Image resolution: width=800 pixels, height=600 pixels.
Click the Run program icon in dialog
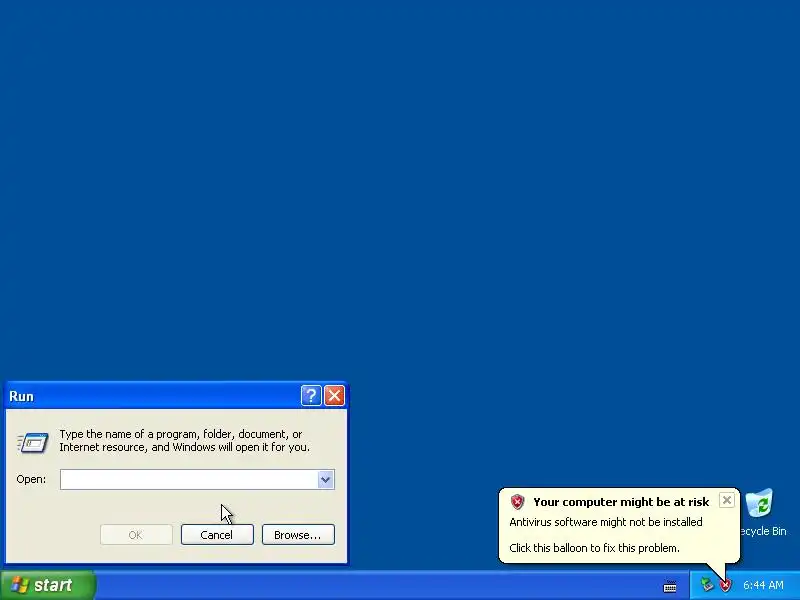click(33, 442)
